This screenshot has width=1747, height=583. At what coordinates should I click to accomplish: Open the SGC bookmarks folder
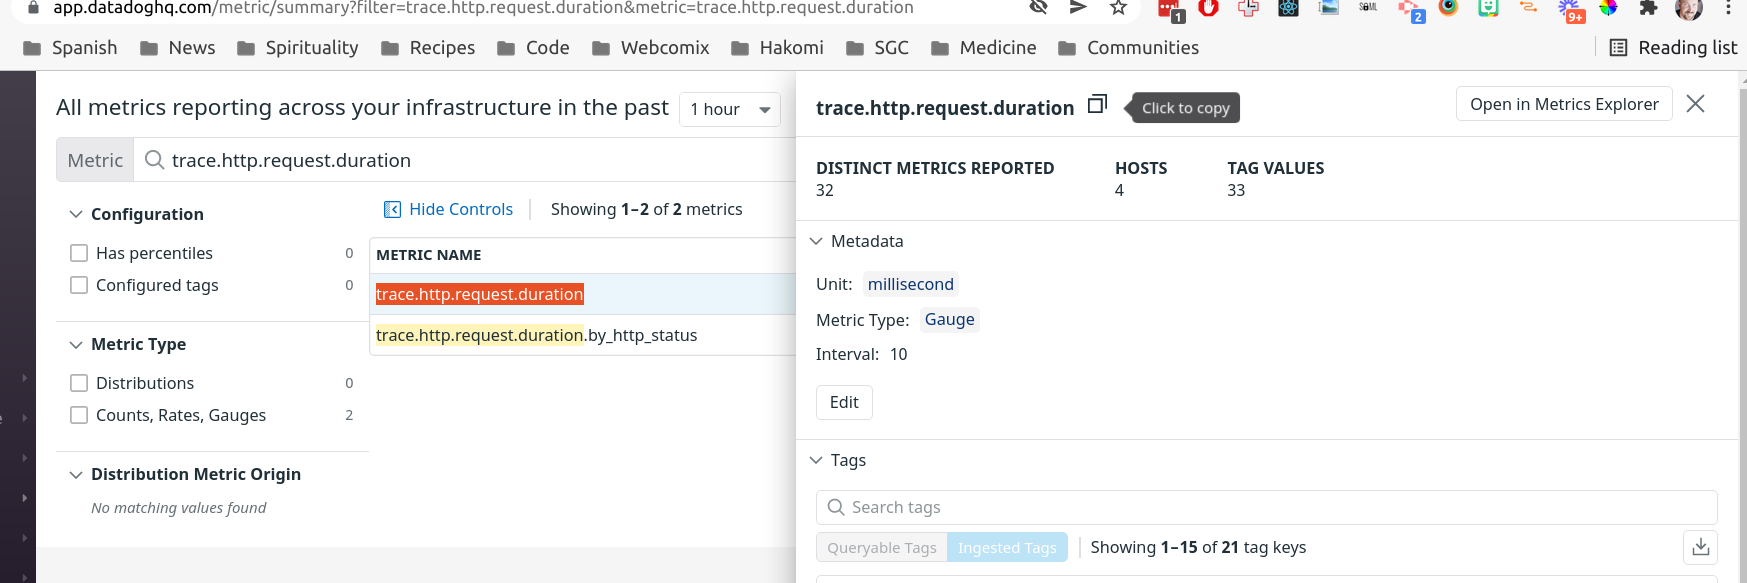(877, 48)
